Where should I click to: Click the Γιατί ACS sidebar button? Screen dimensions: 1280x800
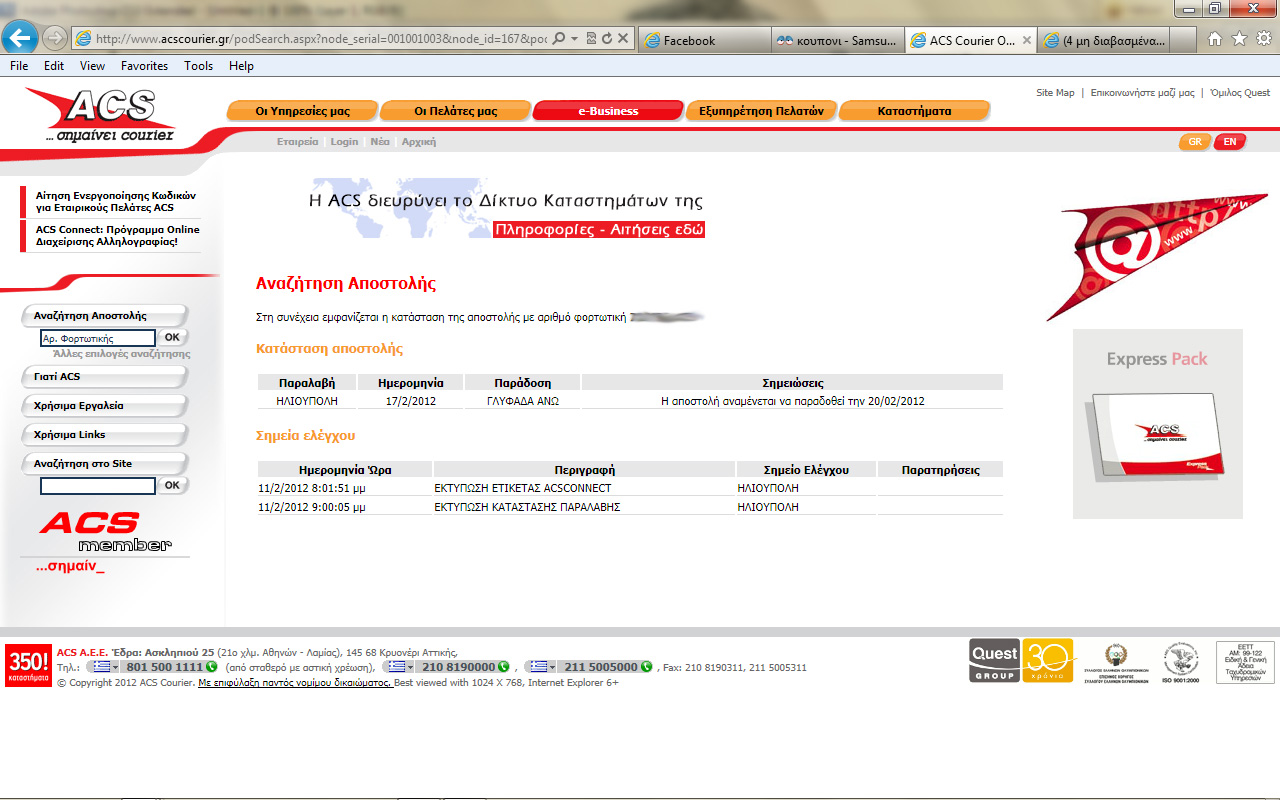[x=104, y=377]
